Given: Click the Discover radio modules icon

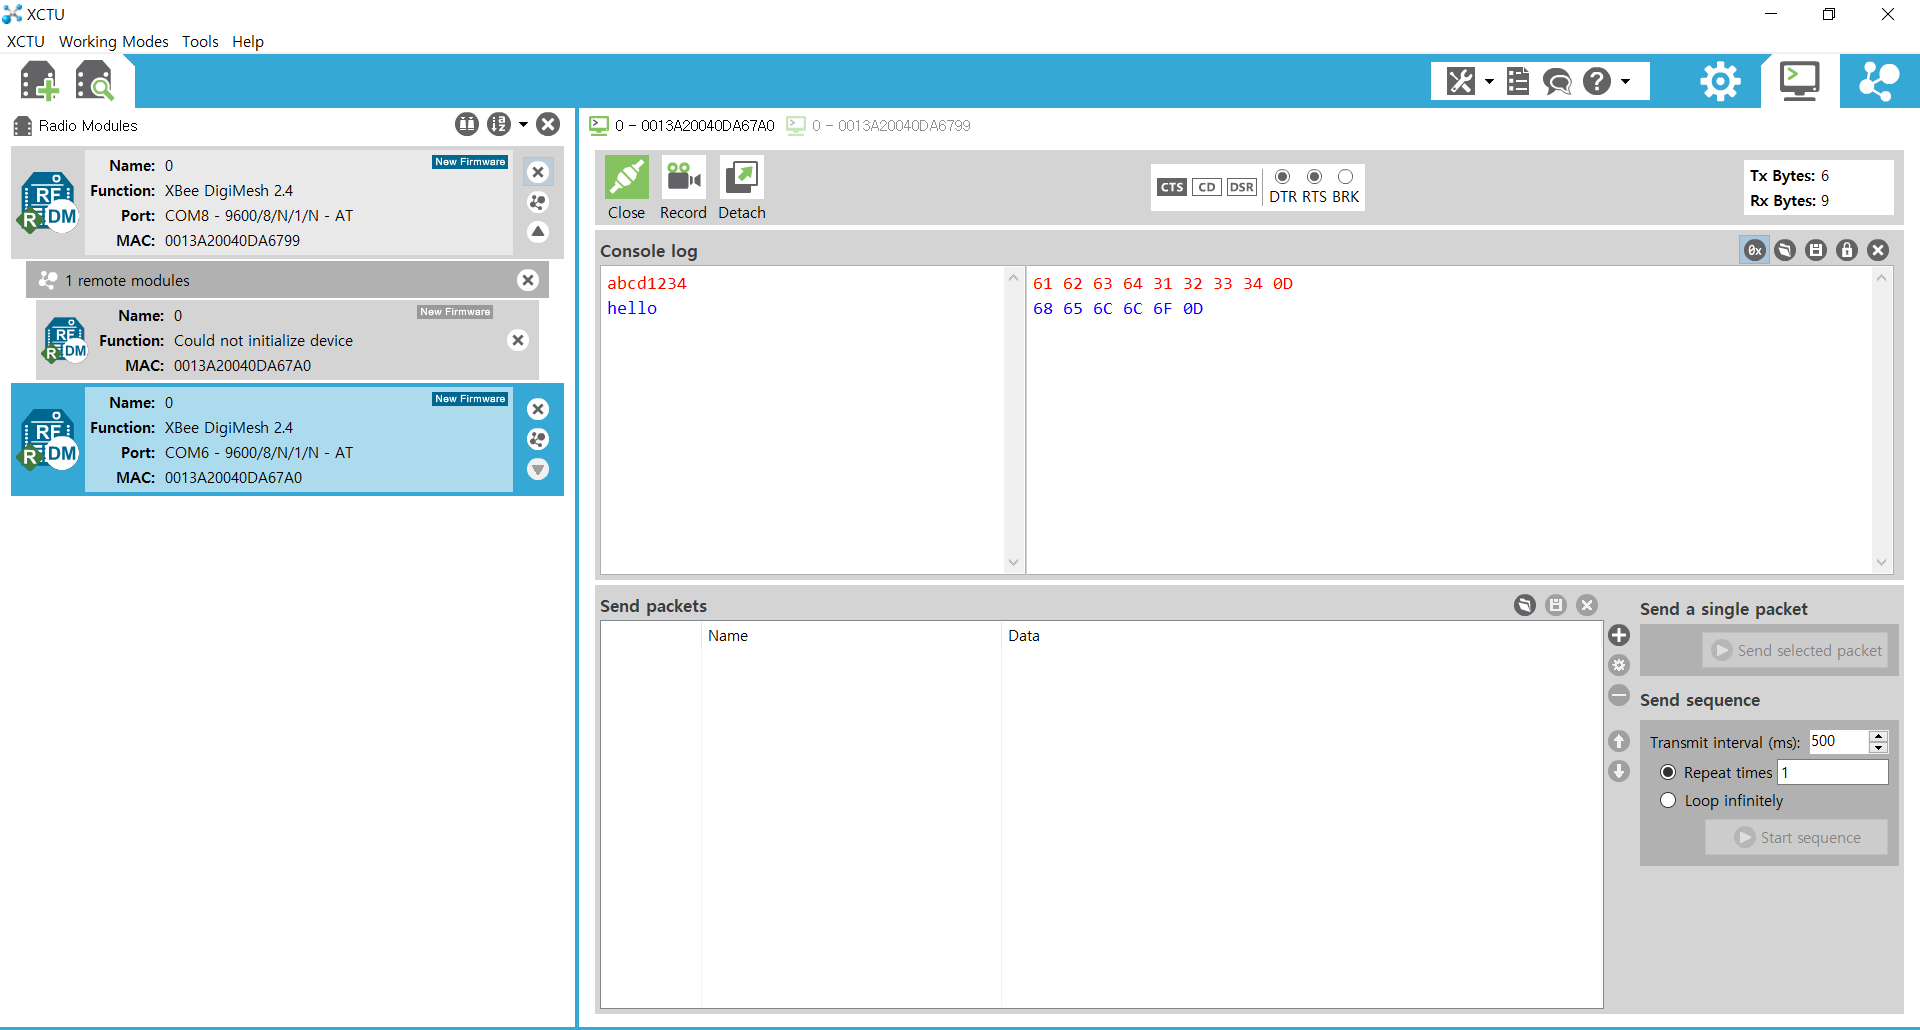Looking at the screenshot, I should coord(95,81).
